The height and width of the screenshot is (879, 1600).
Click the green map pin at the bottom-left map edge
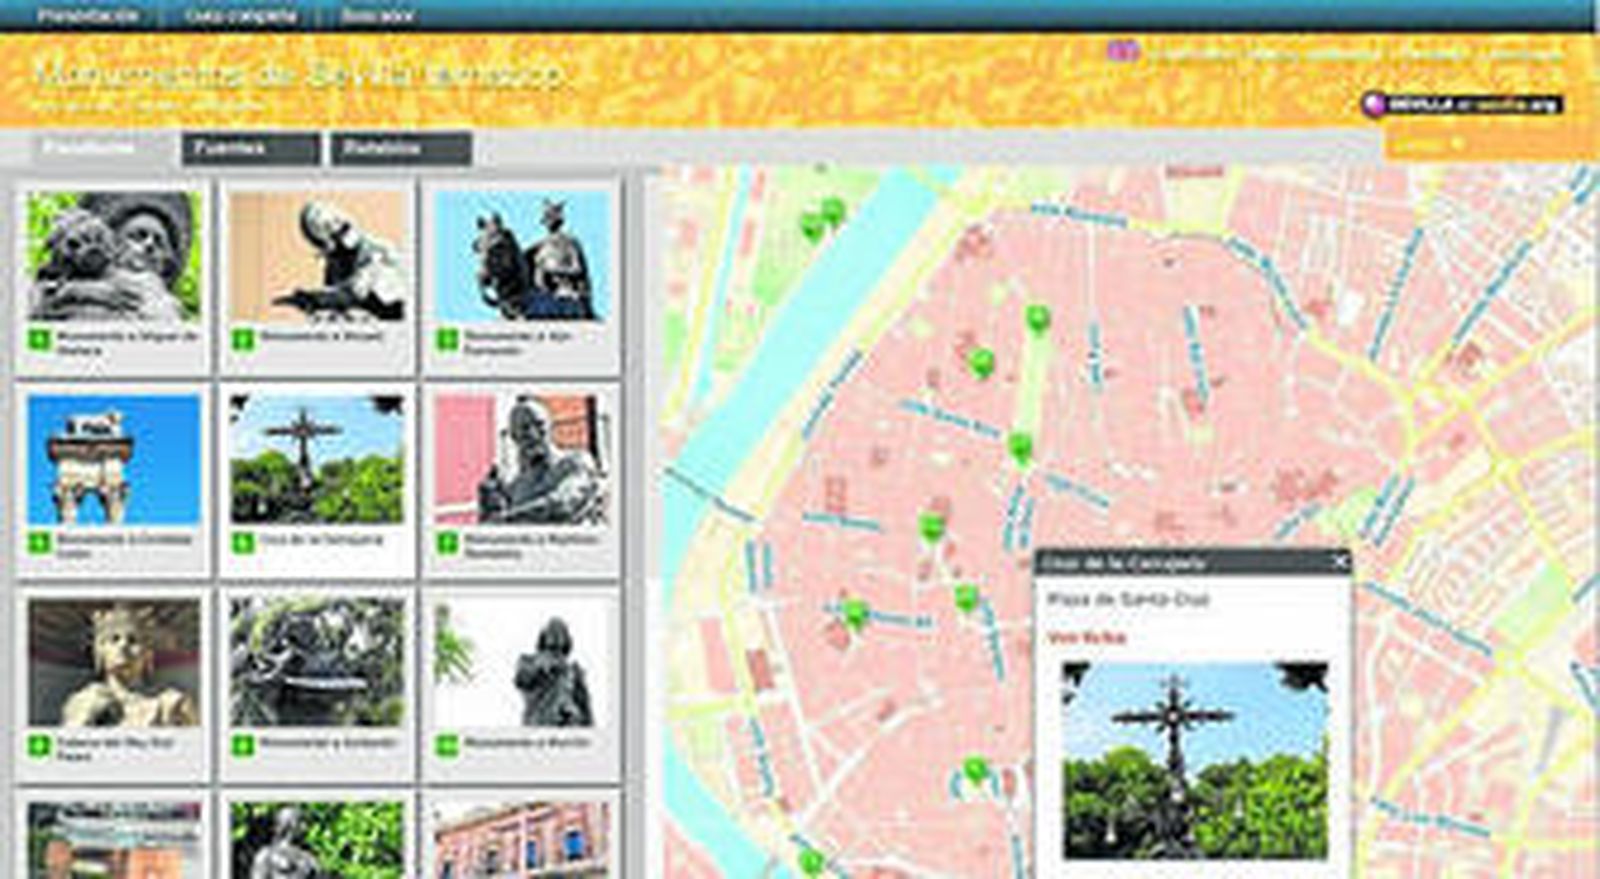pos(811,861)
